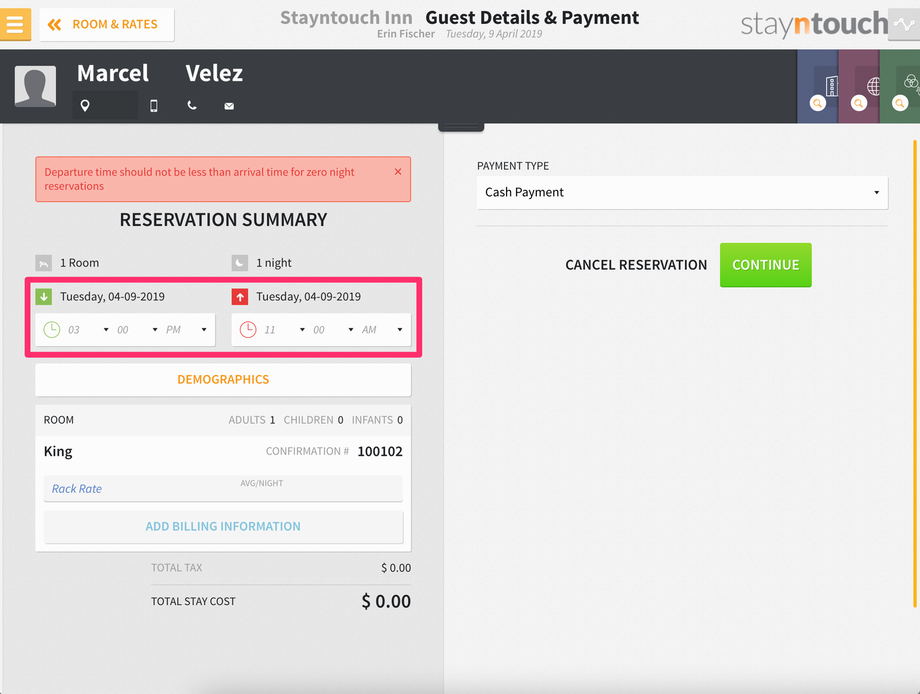
Task: Open the company card tab
Action: (817, 86)
